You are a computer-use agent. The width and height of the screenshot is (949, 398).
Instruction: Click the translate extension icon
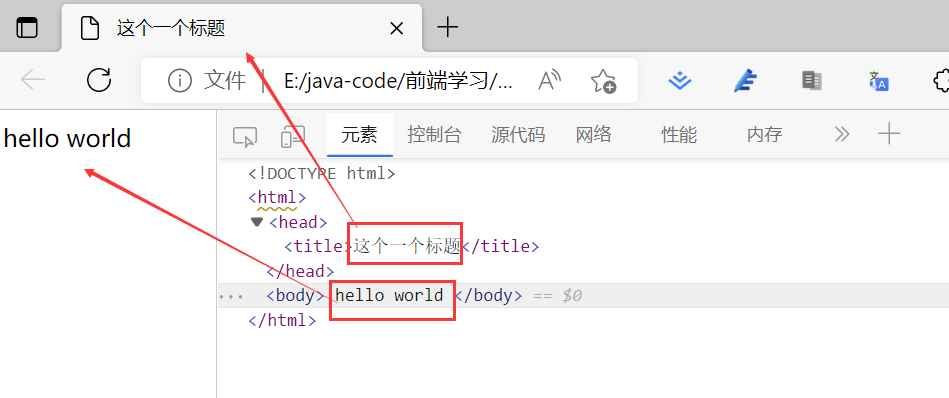tap(878, 80)
